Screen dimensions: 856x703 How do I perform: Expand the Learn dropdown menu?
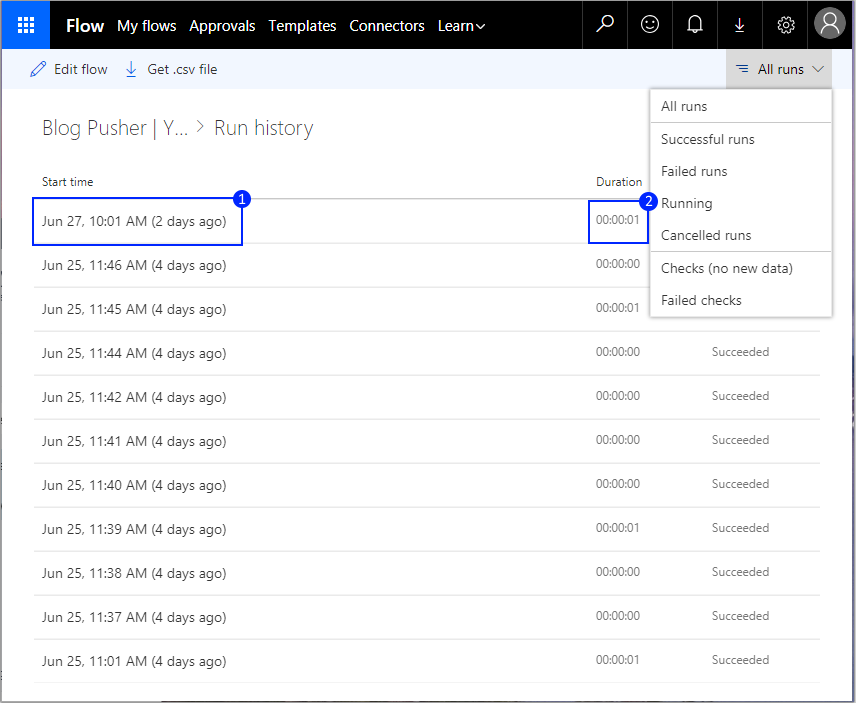pyautogui.click(x=461, y=26)
